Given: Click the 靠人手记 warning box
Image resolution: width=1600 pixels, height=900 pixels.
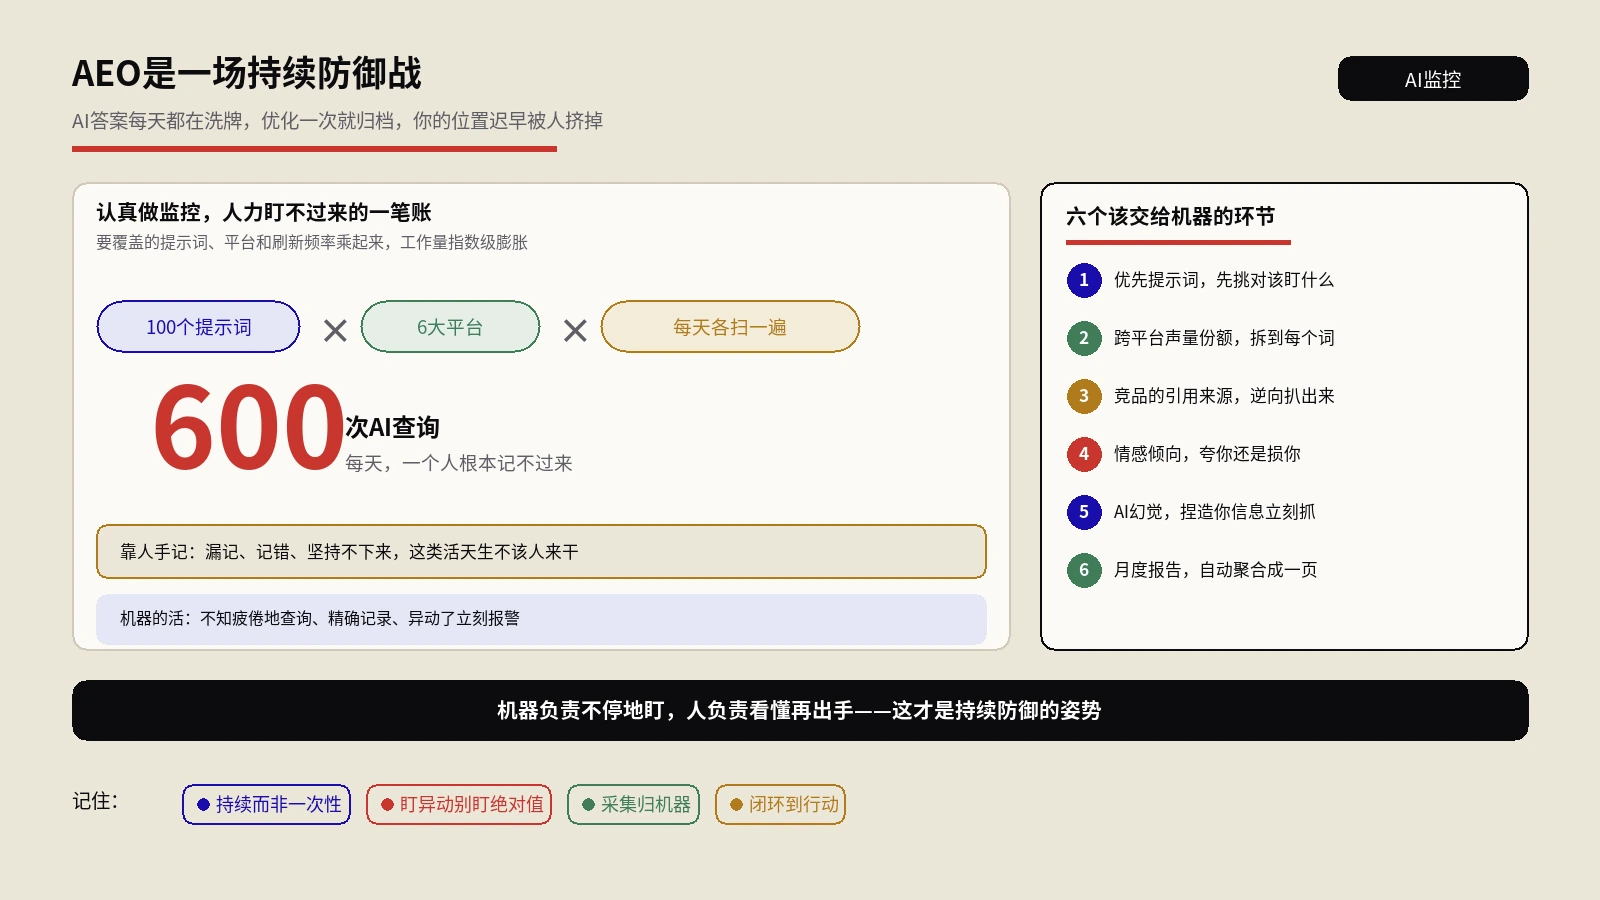Looking at the screenshot, I should coord(541,552).
